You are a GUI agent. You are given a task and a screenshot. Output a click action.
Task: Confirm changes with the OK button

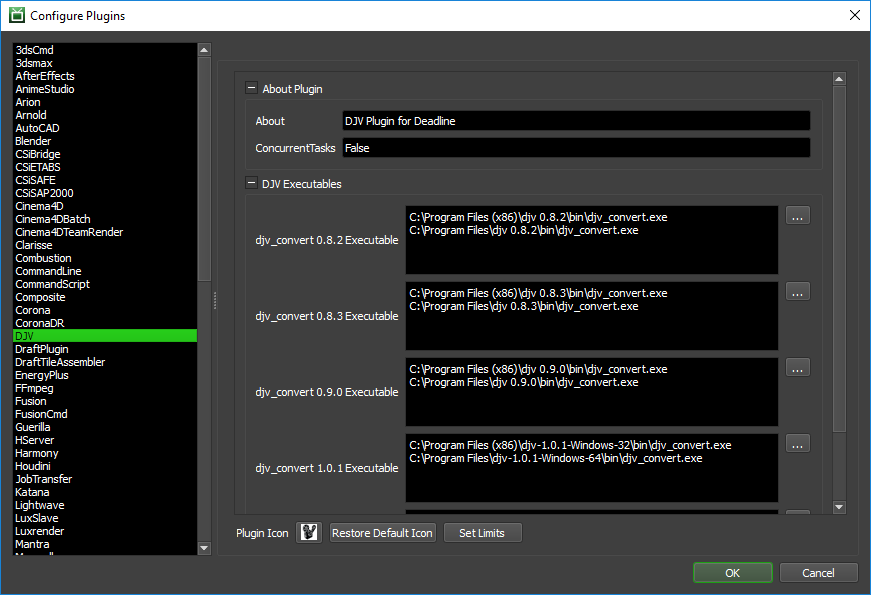[x=732, y=572]
